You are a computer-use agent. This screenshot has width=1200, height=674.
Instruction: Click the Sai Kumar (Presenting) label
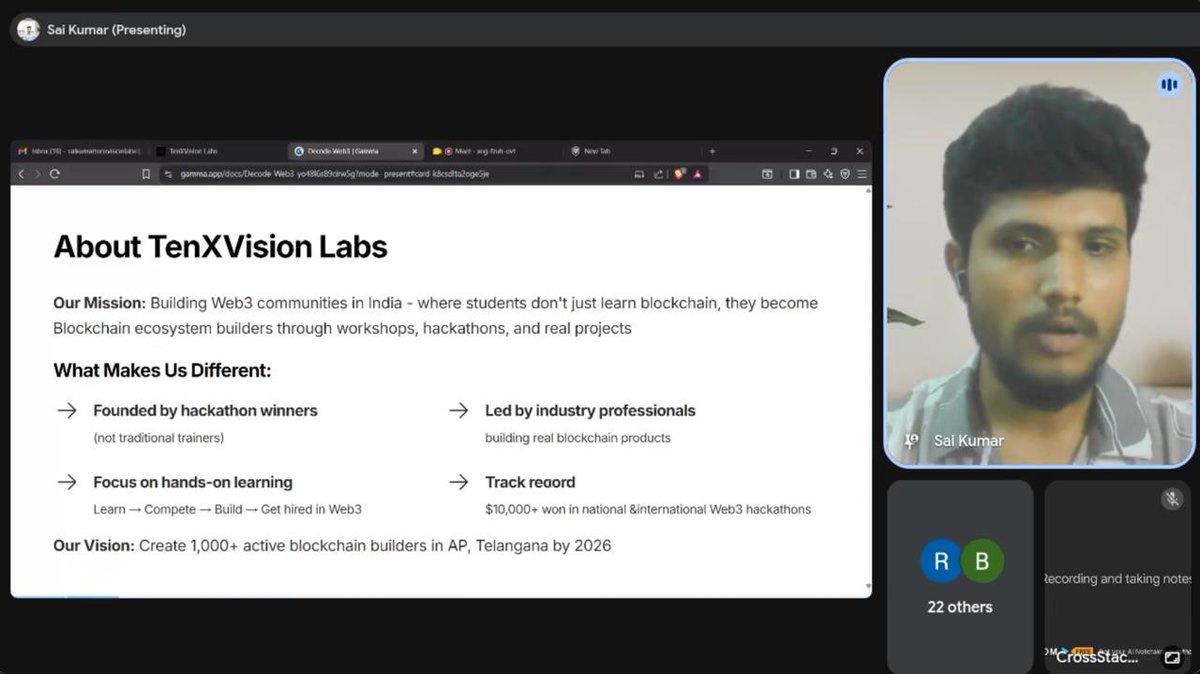[116, 30]
